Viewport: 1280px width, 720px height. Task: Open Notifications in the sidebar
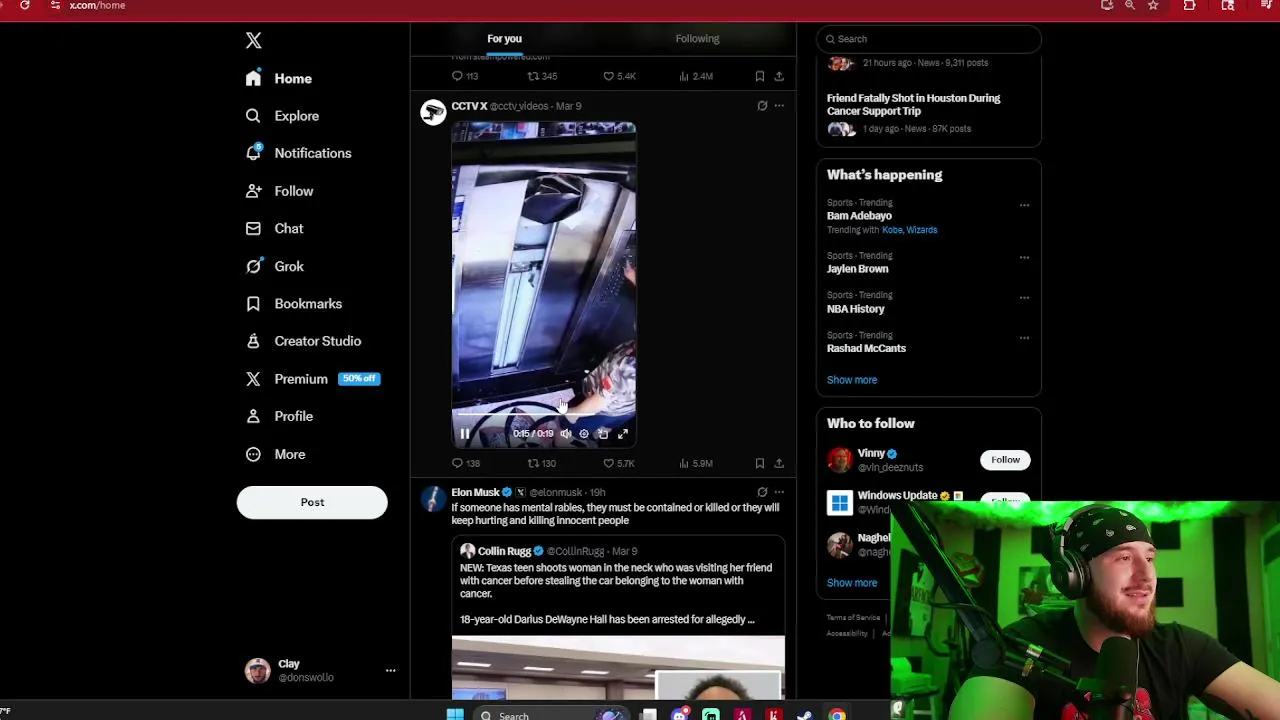(x=299, y=153)
